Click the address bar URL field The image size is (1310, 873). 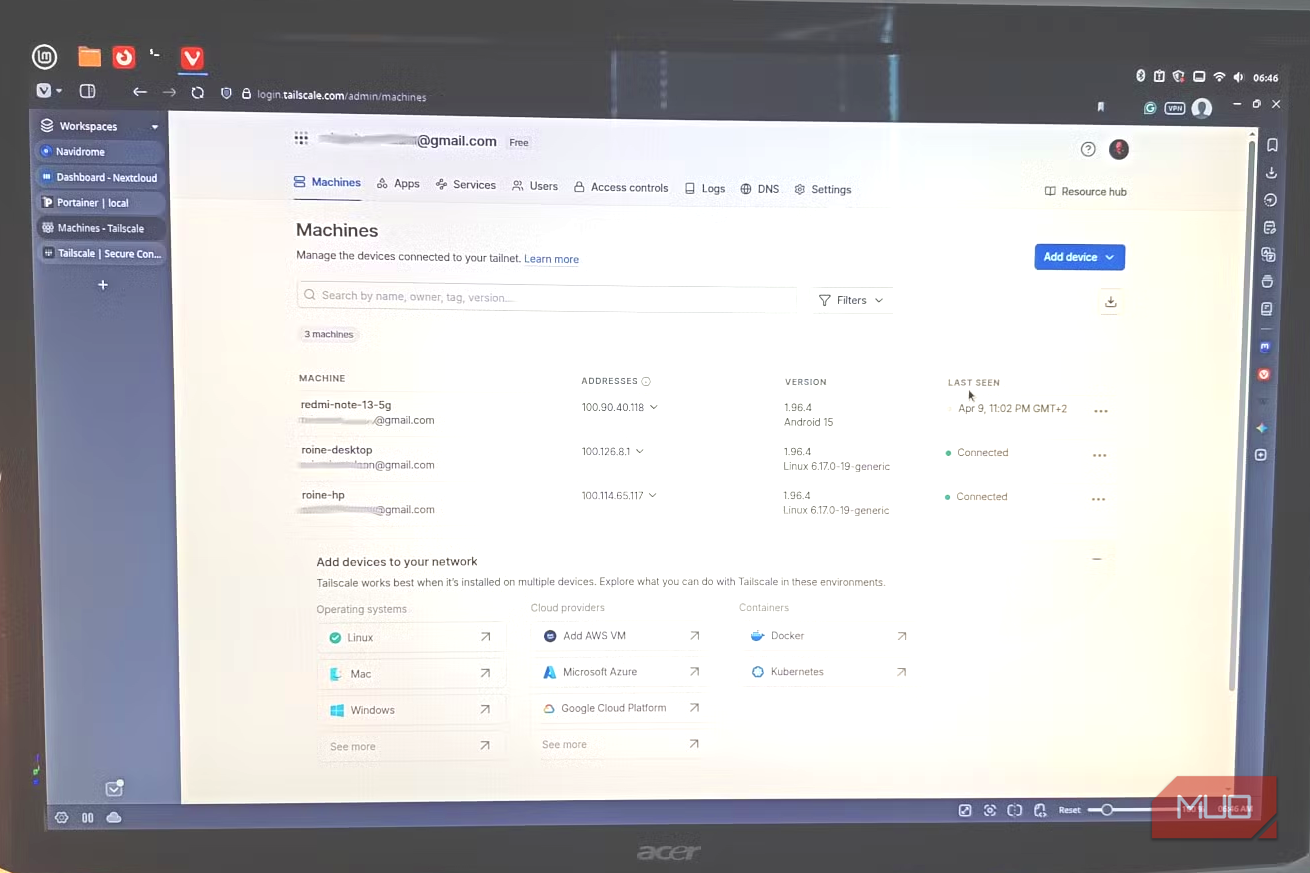[341, 96]
